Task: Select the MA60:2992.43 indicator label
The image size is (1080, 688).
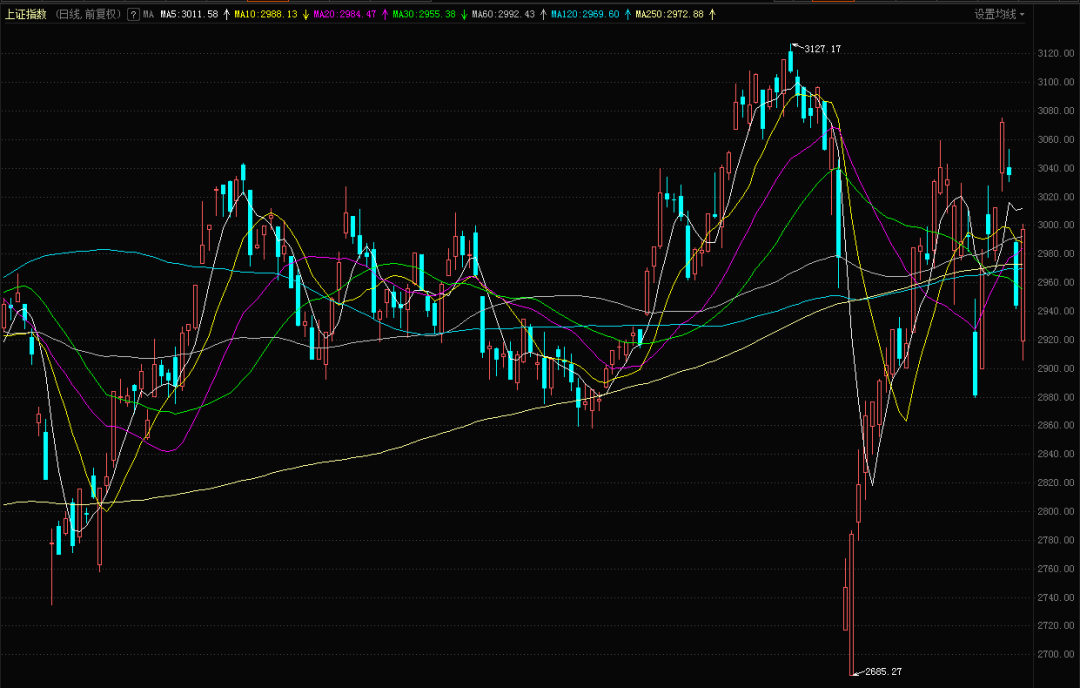Action: [503, 14]
